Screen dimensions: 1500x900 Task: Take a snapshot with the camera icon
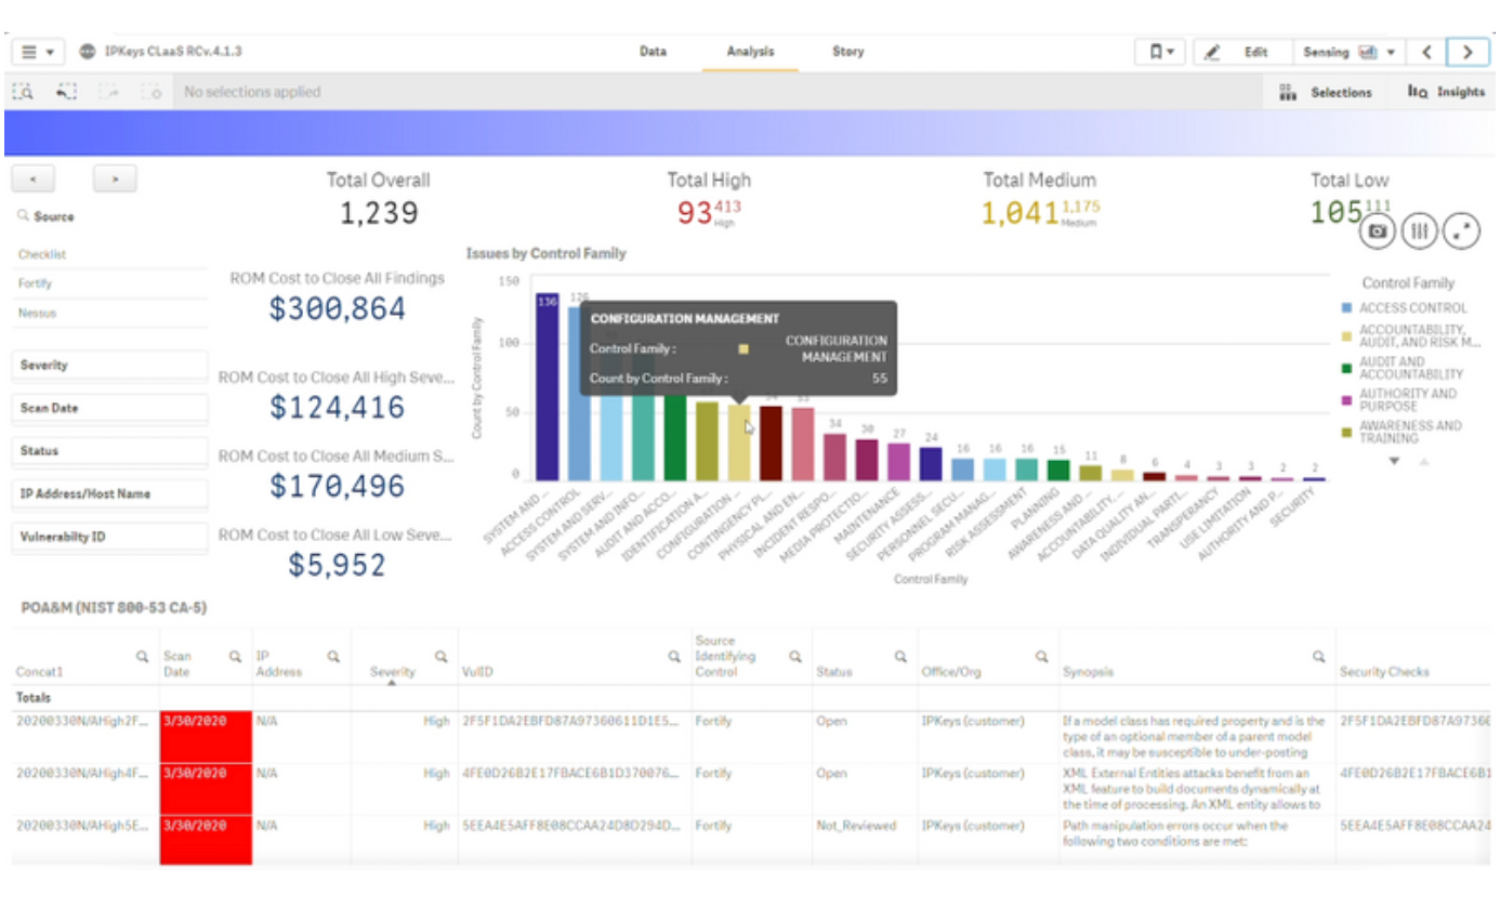1377,230
